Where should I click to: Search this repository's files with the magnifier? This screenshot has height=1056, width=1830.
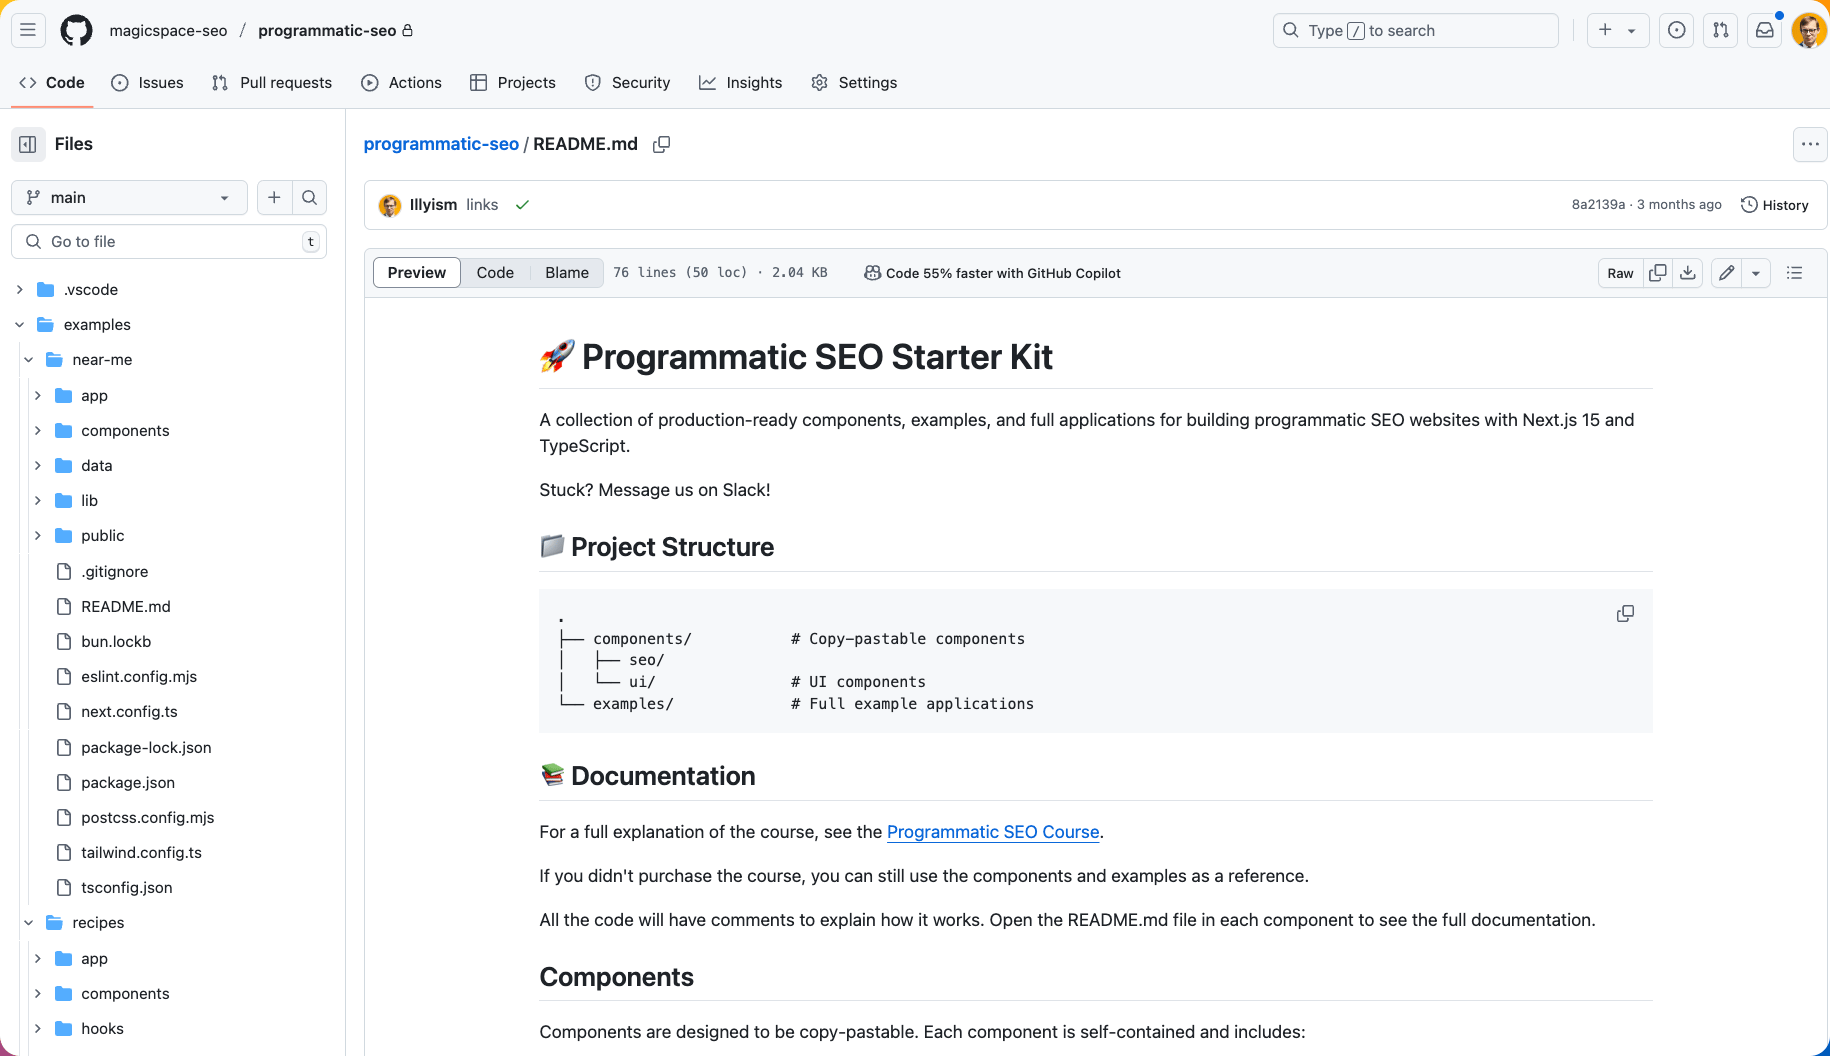coord(310,197)
